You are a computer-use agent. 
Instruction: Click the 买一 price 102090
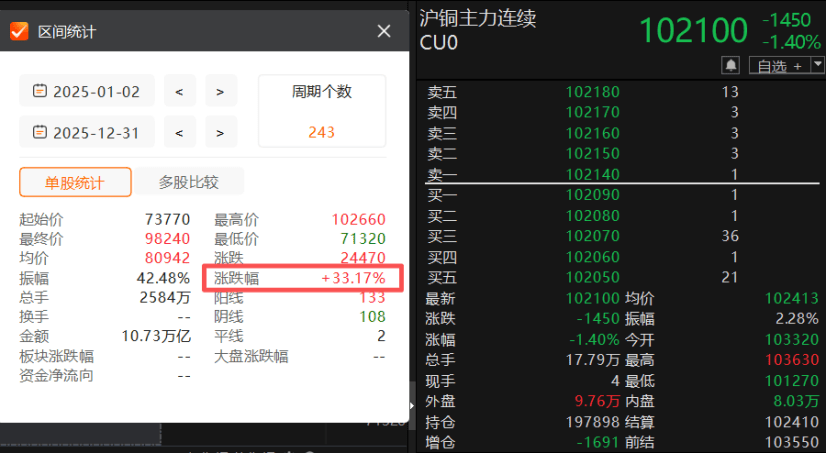point(592,195)
